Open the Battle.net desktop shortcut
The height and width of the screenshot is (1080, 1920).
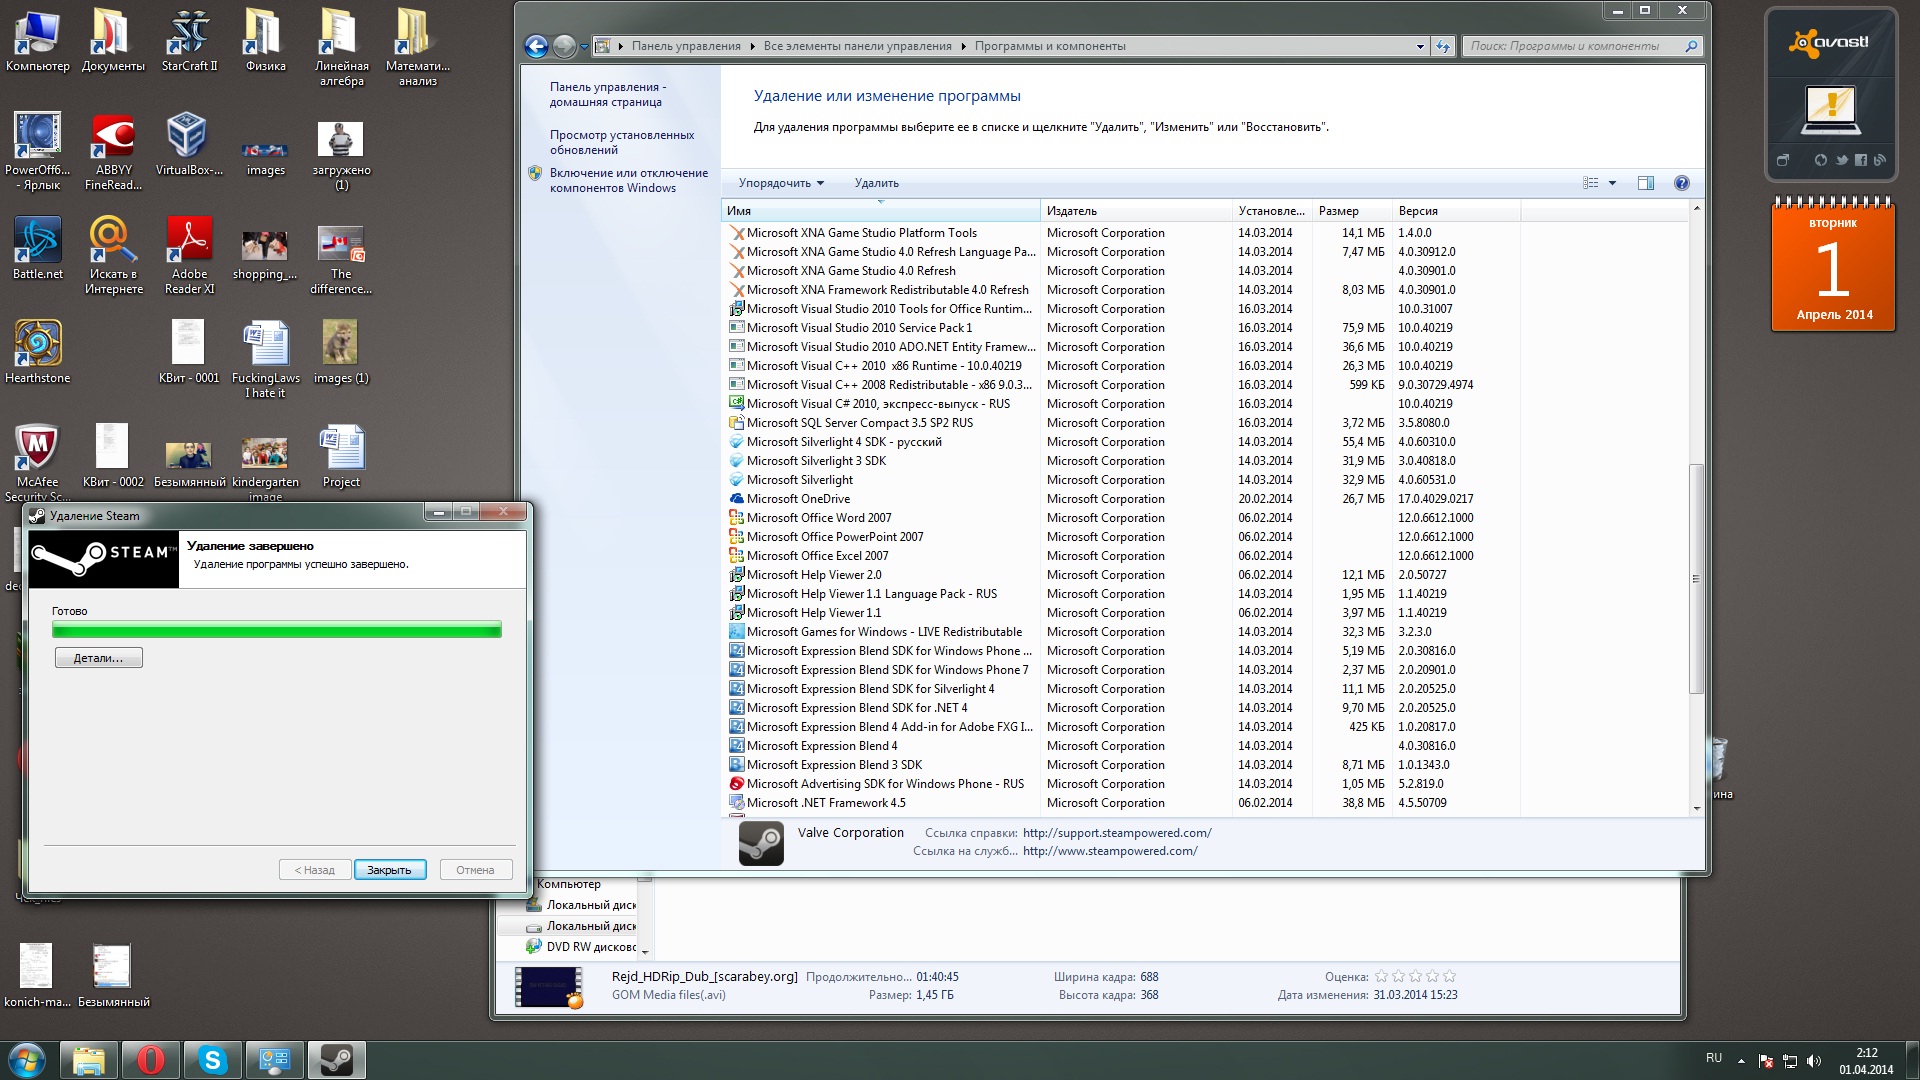pyautogui.click(x=37, y=248)
